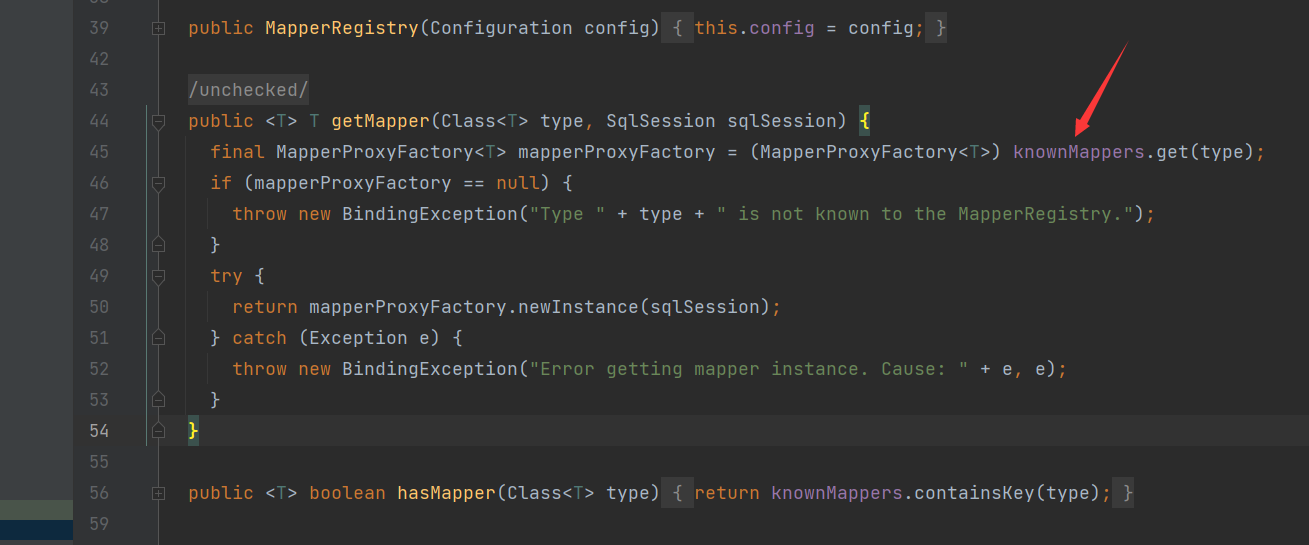Viewport: 1309px width, 545px height.
Task: Collapse the try block at line 49
Action: [158, 277]
